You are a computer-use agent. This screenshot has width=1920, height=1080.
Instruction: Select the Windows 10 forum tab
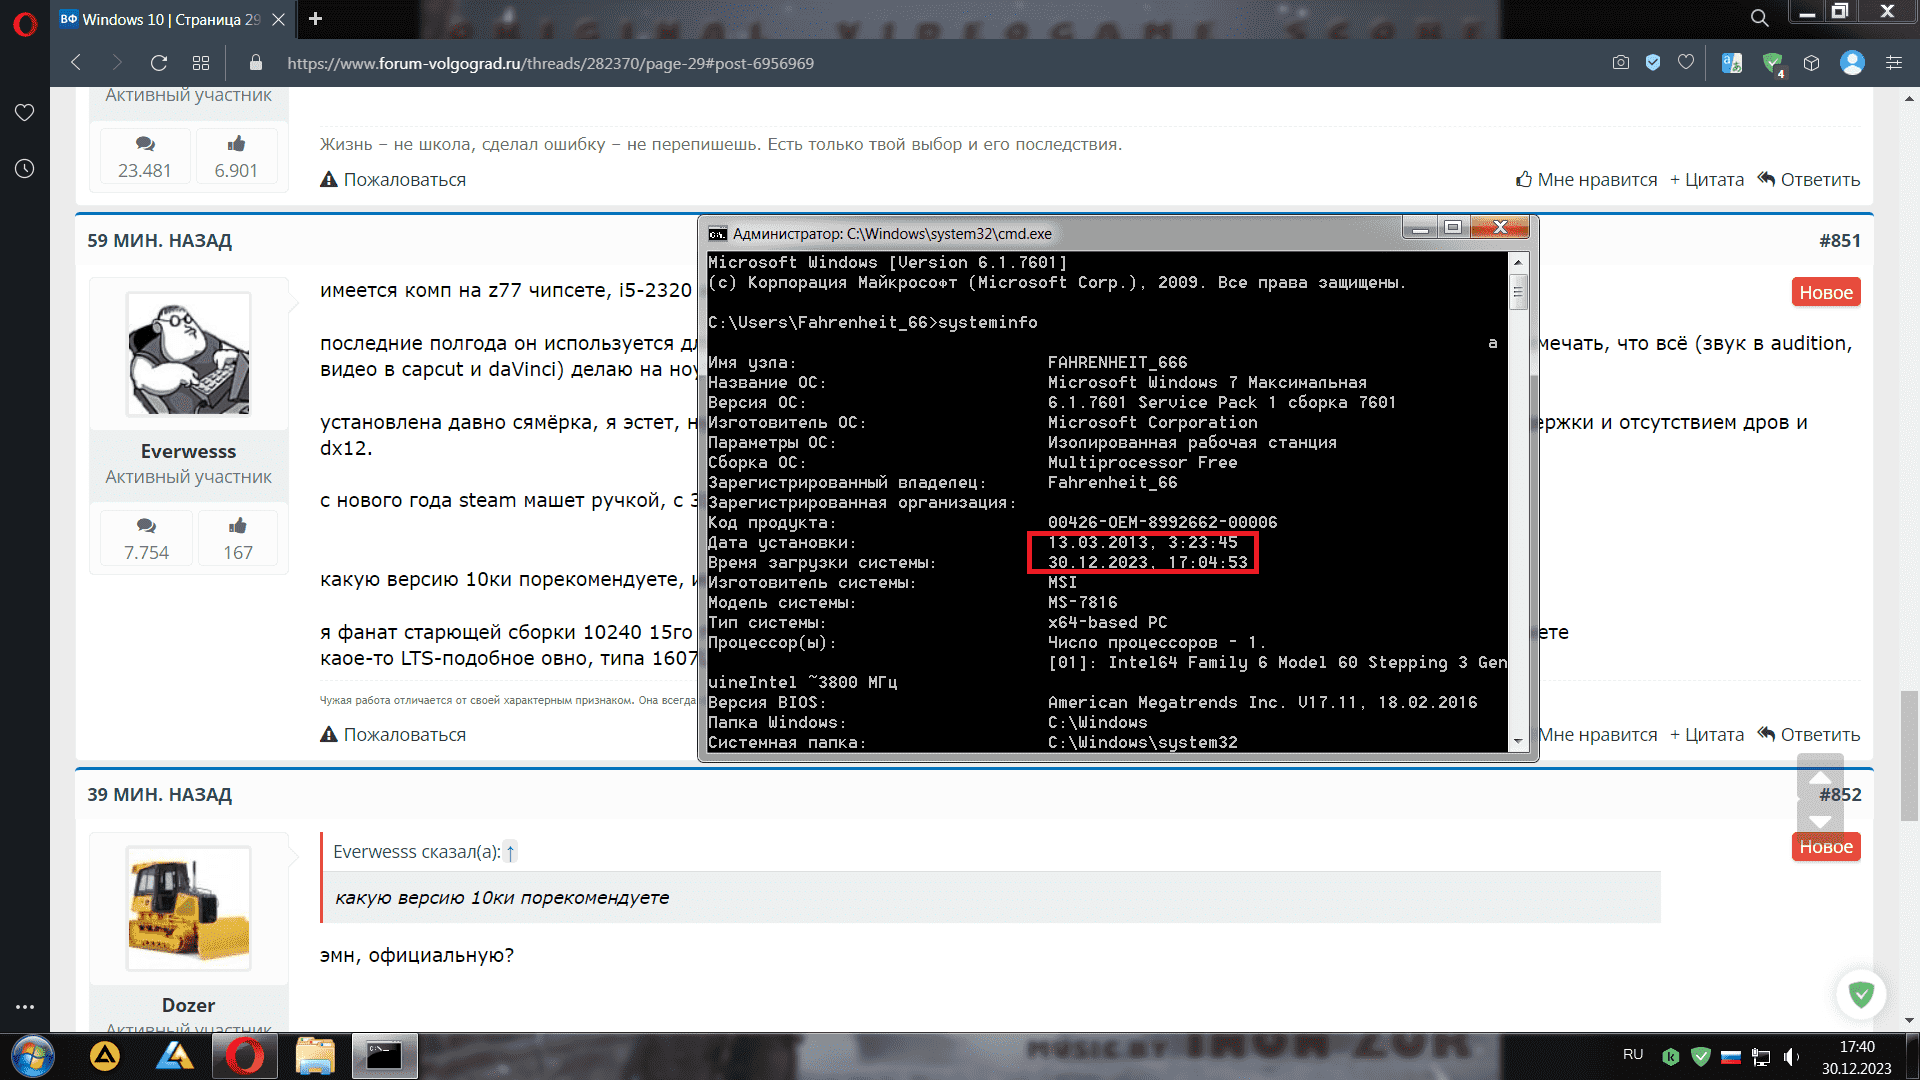[160, 19]
